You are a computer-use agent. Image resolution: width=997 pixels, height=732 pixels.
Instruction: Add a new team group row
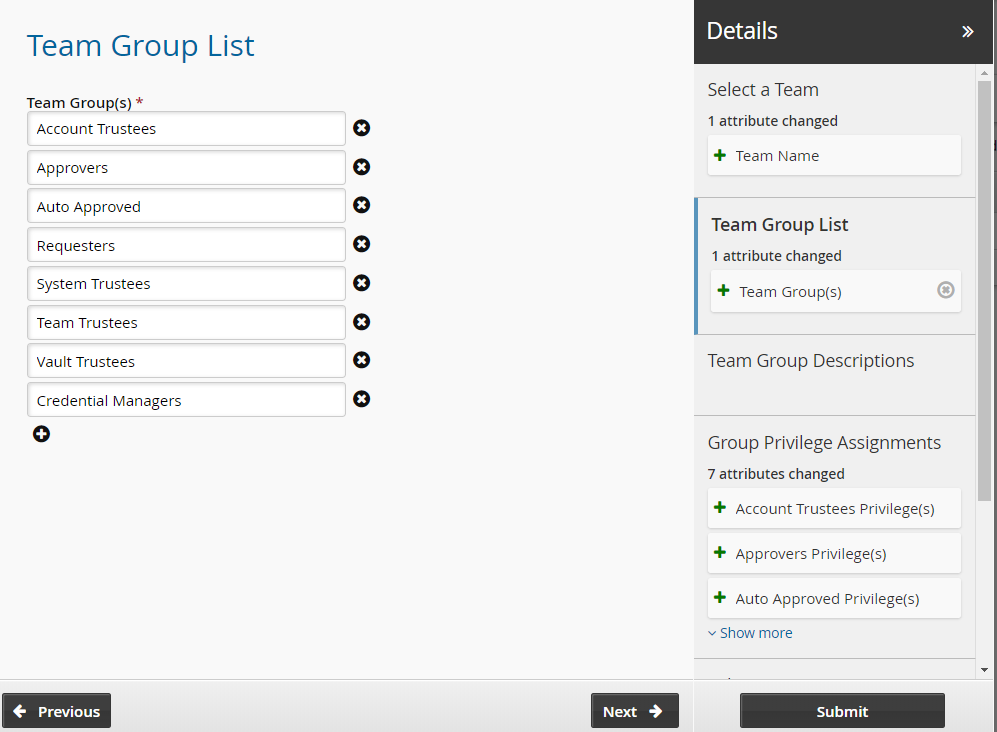pyautogui.click(x=41, y=434)
